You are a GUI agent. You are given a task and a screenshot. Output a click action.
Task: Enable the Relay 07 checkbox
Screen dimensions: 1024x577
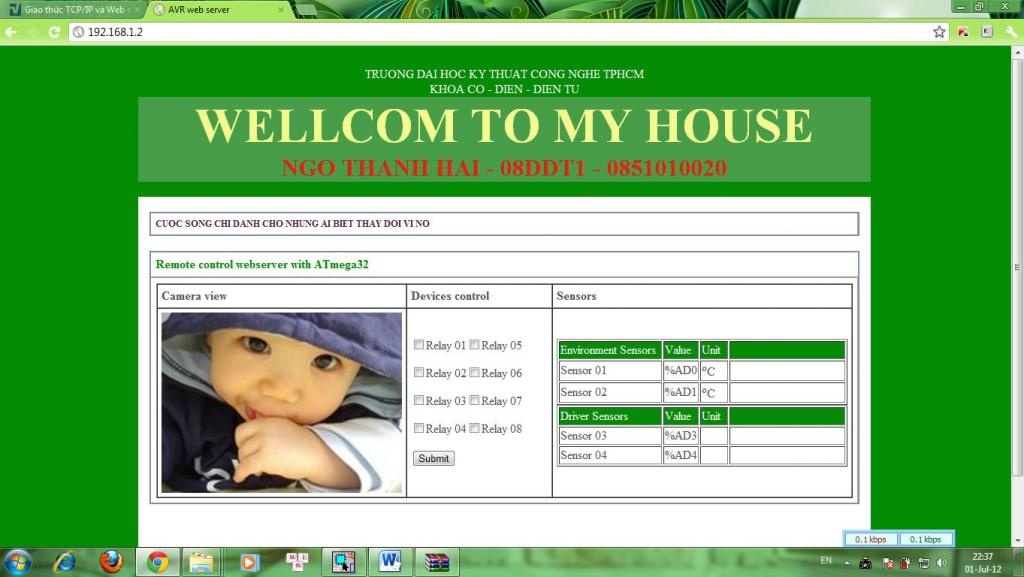point(474,400)
